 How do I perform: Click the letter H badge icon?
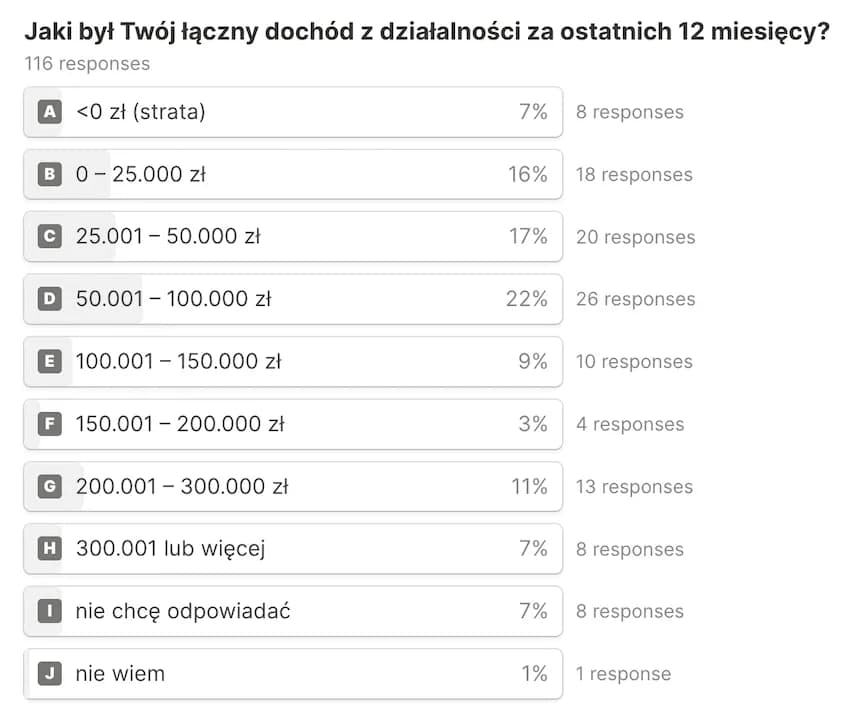pyautogui.click(x=49, y=548)
